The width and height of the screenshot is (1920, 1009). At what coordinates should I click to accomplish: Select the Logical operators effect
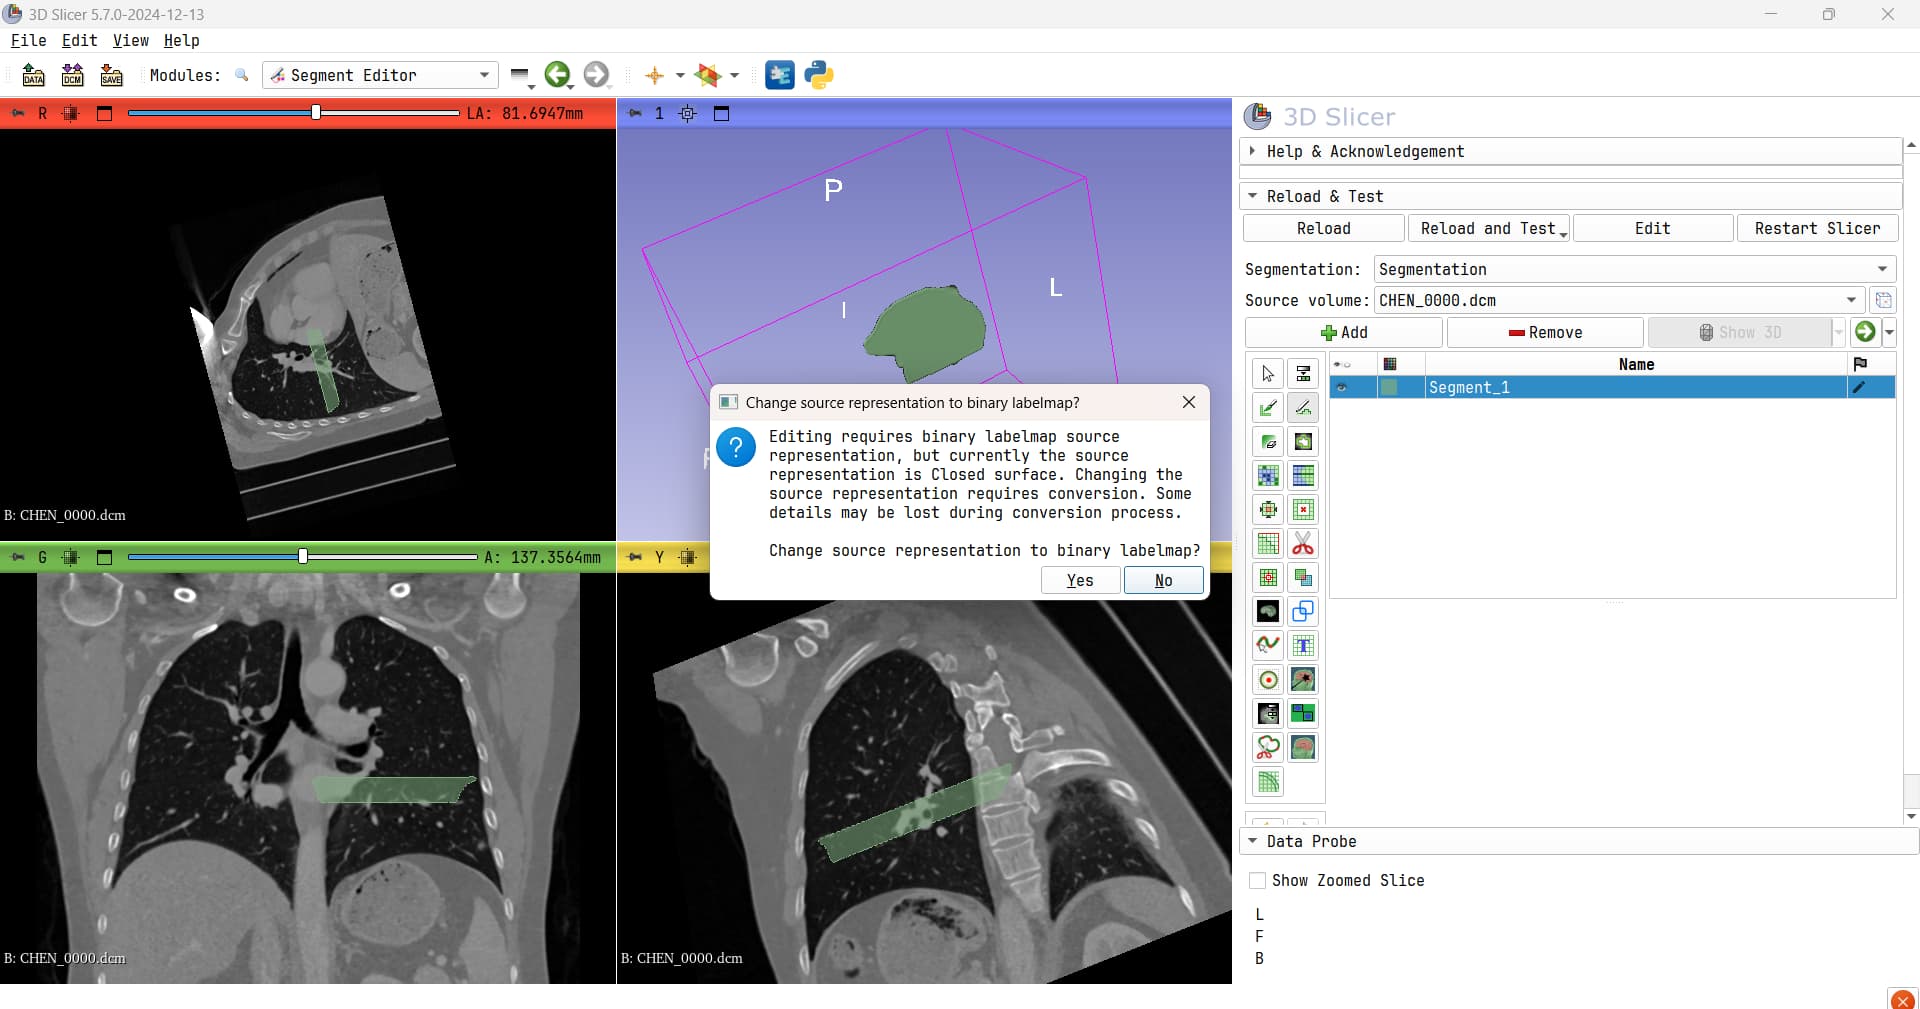click(x=1303, y=578)
